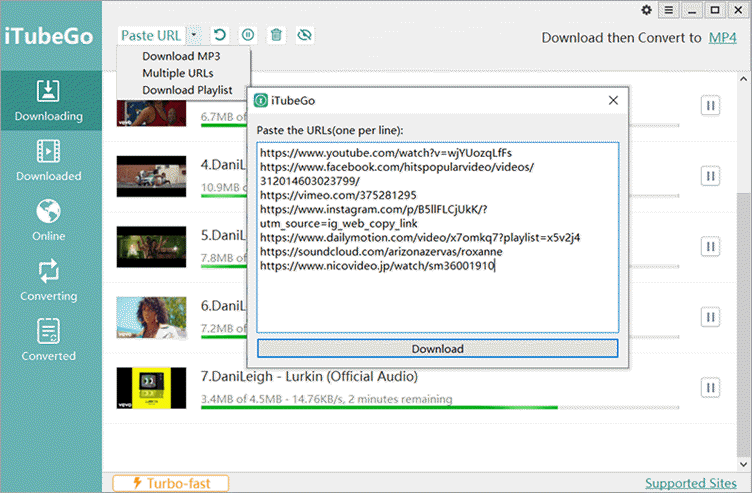This screenshot has height=493, width=752.
Task: Click the thumbnail of download item 4
Action: [x=152, y=176]
